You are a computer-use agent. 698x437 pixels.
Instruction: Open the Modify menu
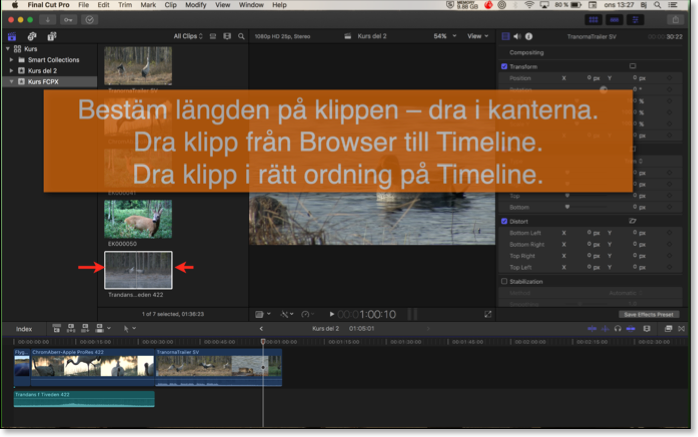195,5
